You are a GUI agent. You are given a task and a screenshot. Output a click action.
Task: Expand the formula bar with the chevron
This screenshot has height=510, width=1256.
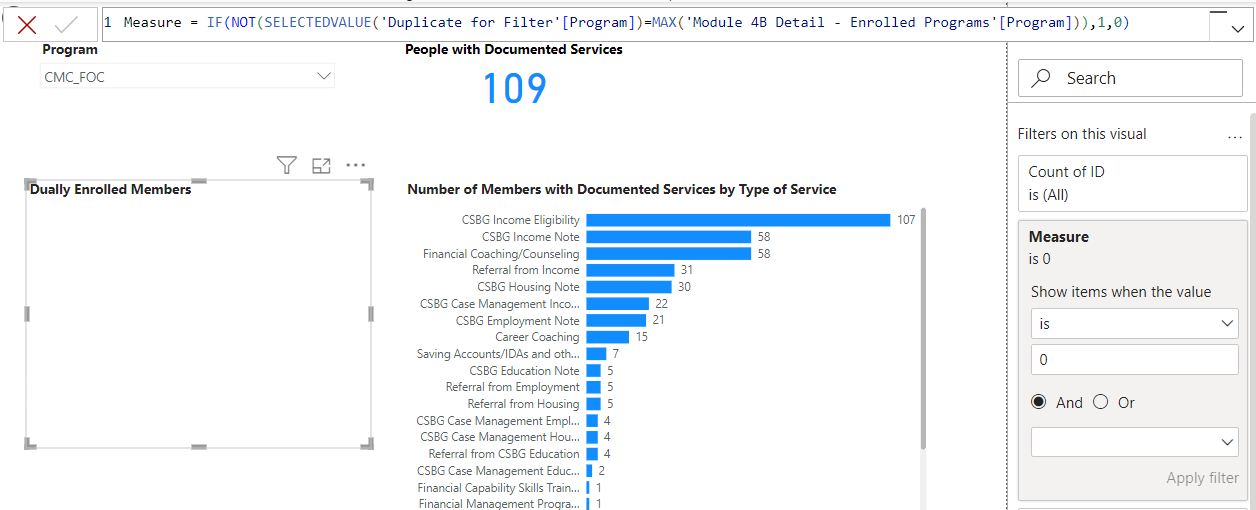point(1239,30)
